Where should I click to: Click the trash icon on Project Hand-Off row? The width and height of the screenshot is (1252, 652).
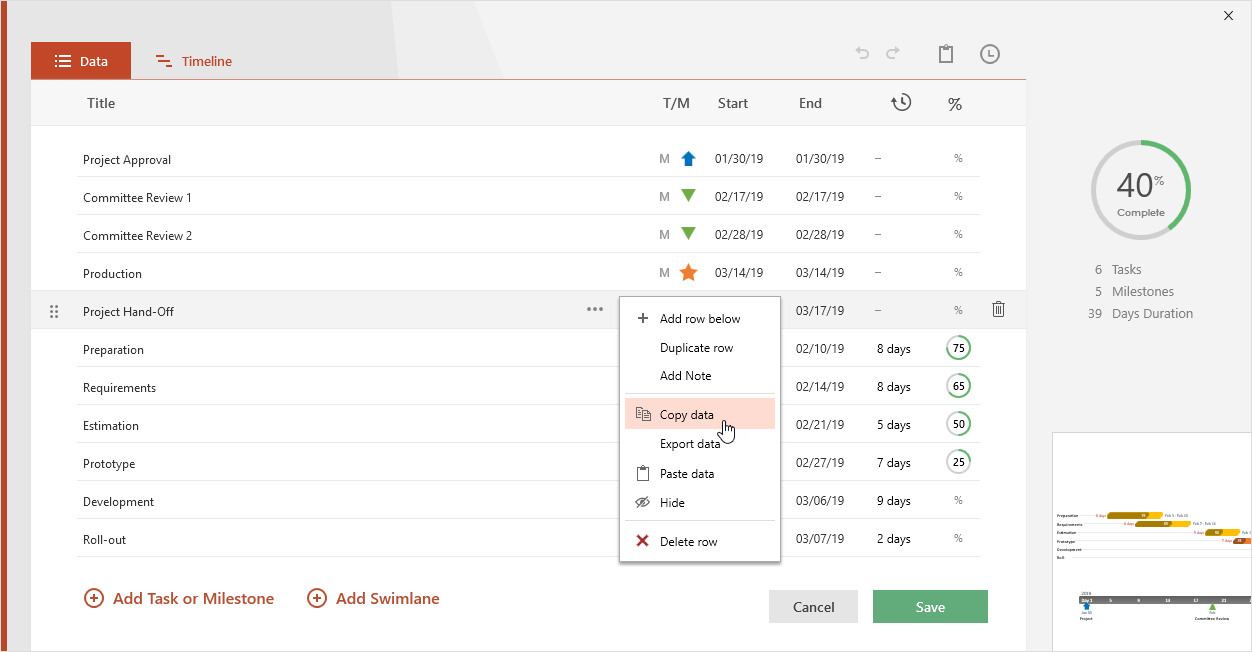998,310
